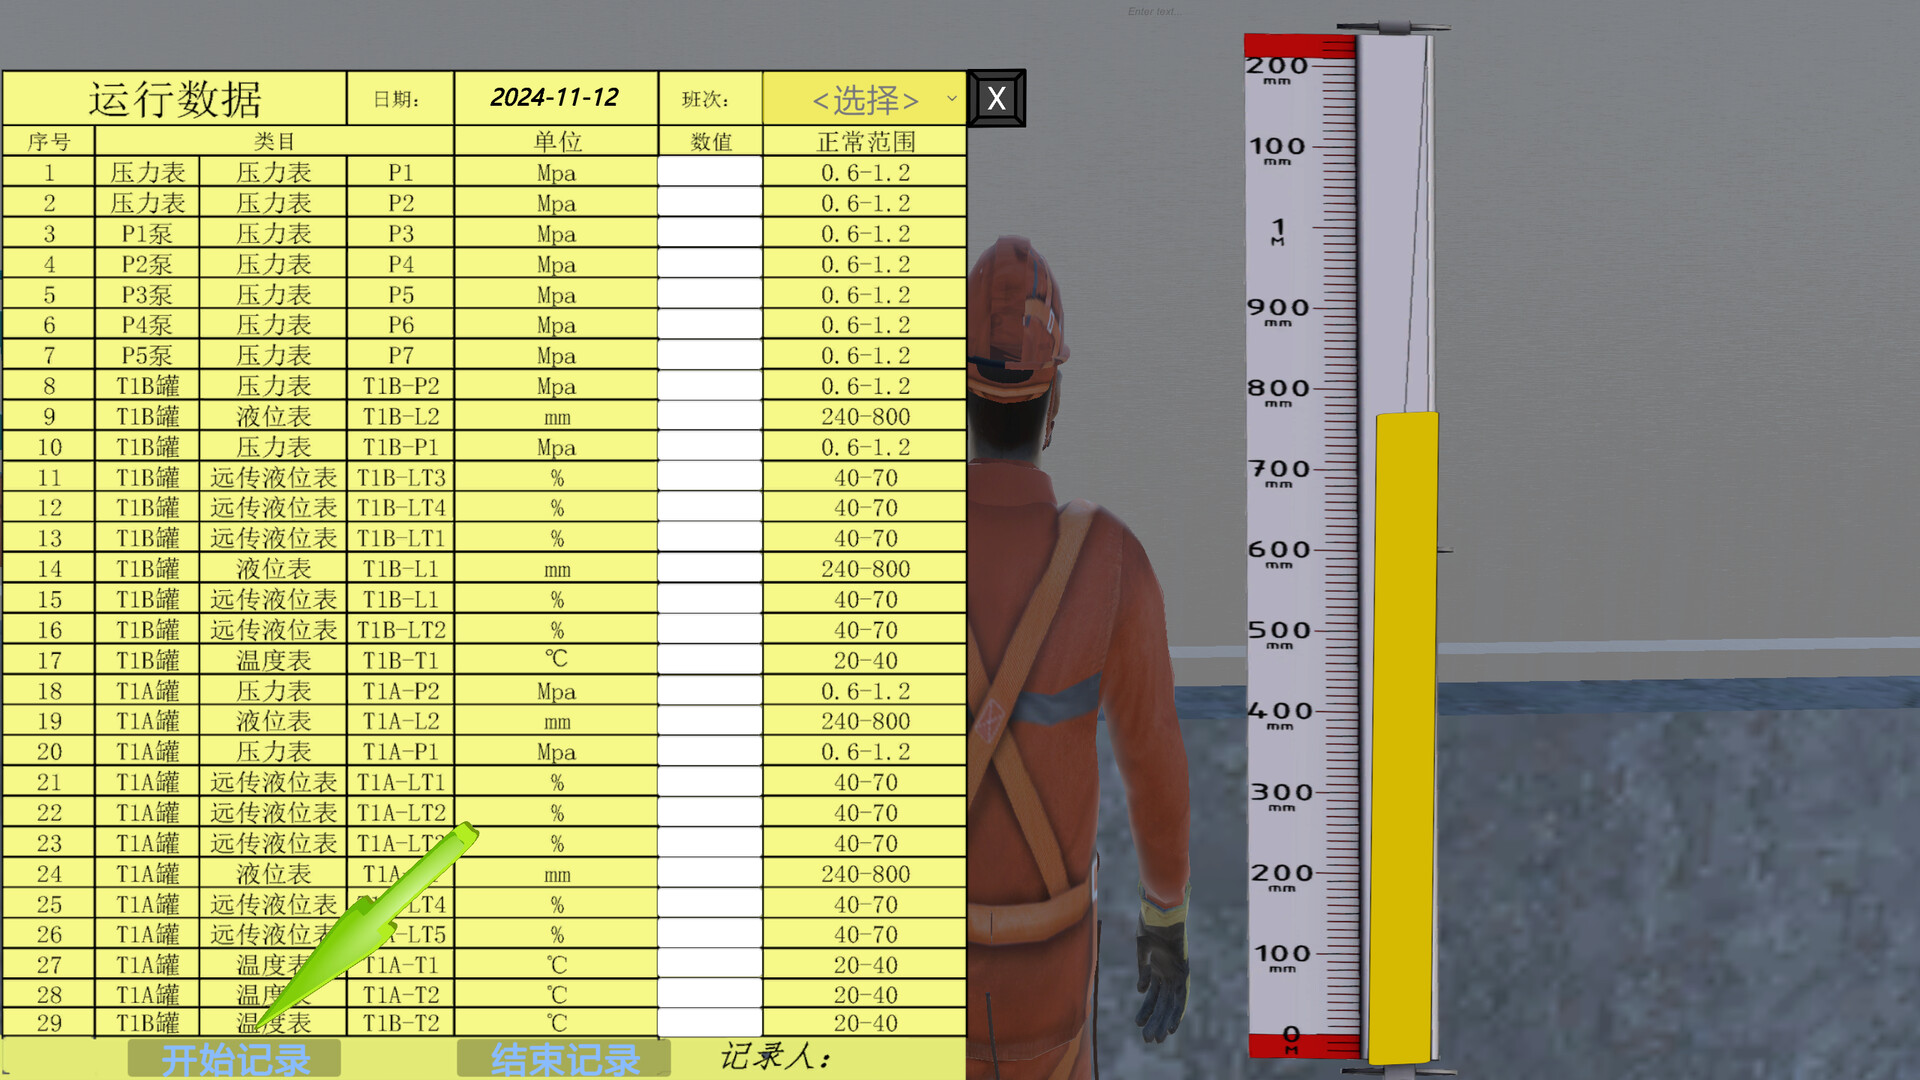Click the 结束记录 stop recording button

[x=563, y=1058]
